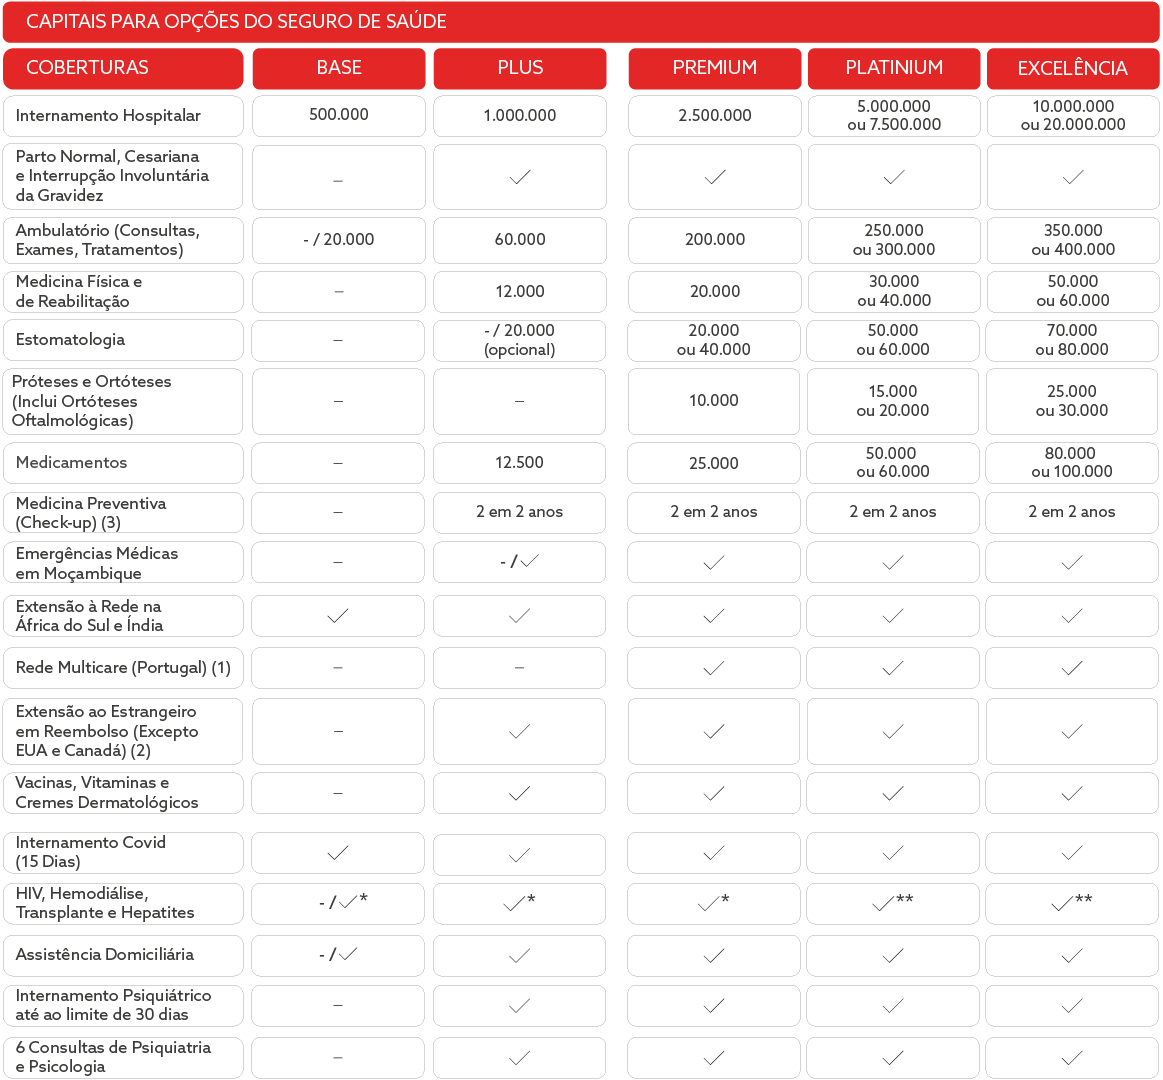Click the '60.000' PLUS Ambulatório value

tap(520, 240)
